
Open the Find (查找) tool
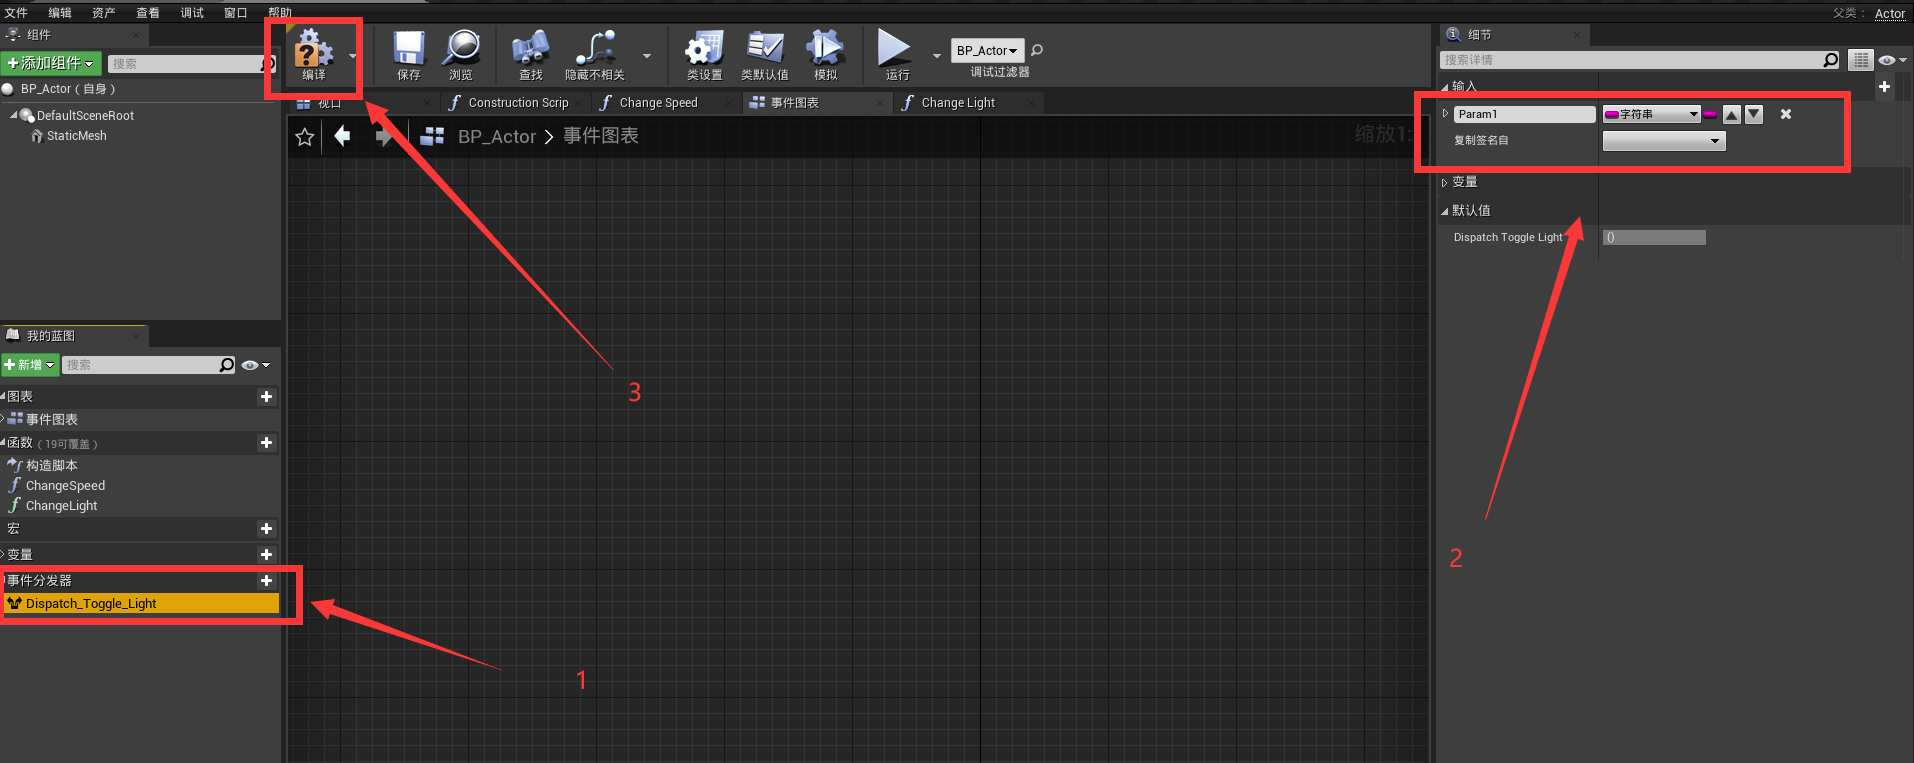(x=530, y=51)
